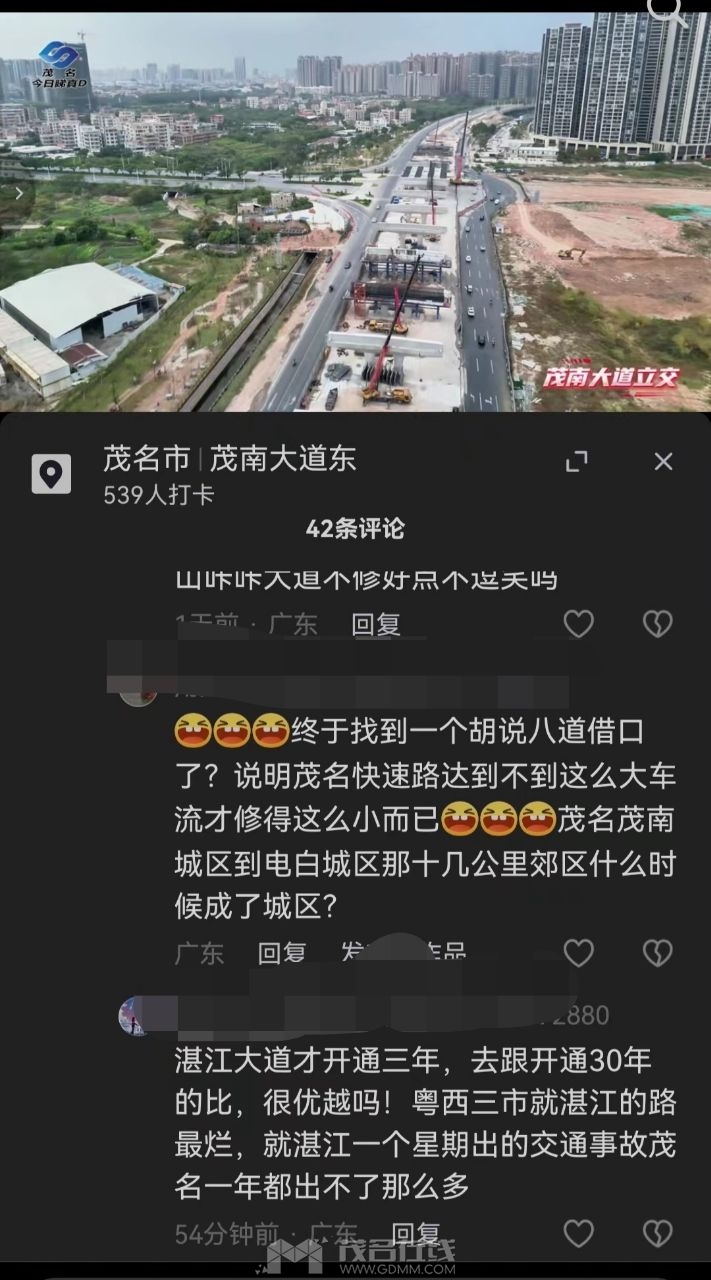Dislike the first partially visible comment
Screen dimensions: 711x1280
point(657,624)
